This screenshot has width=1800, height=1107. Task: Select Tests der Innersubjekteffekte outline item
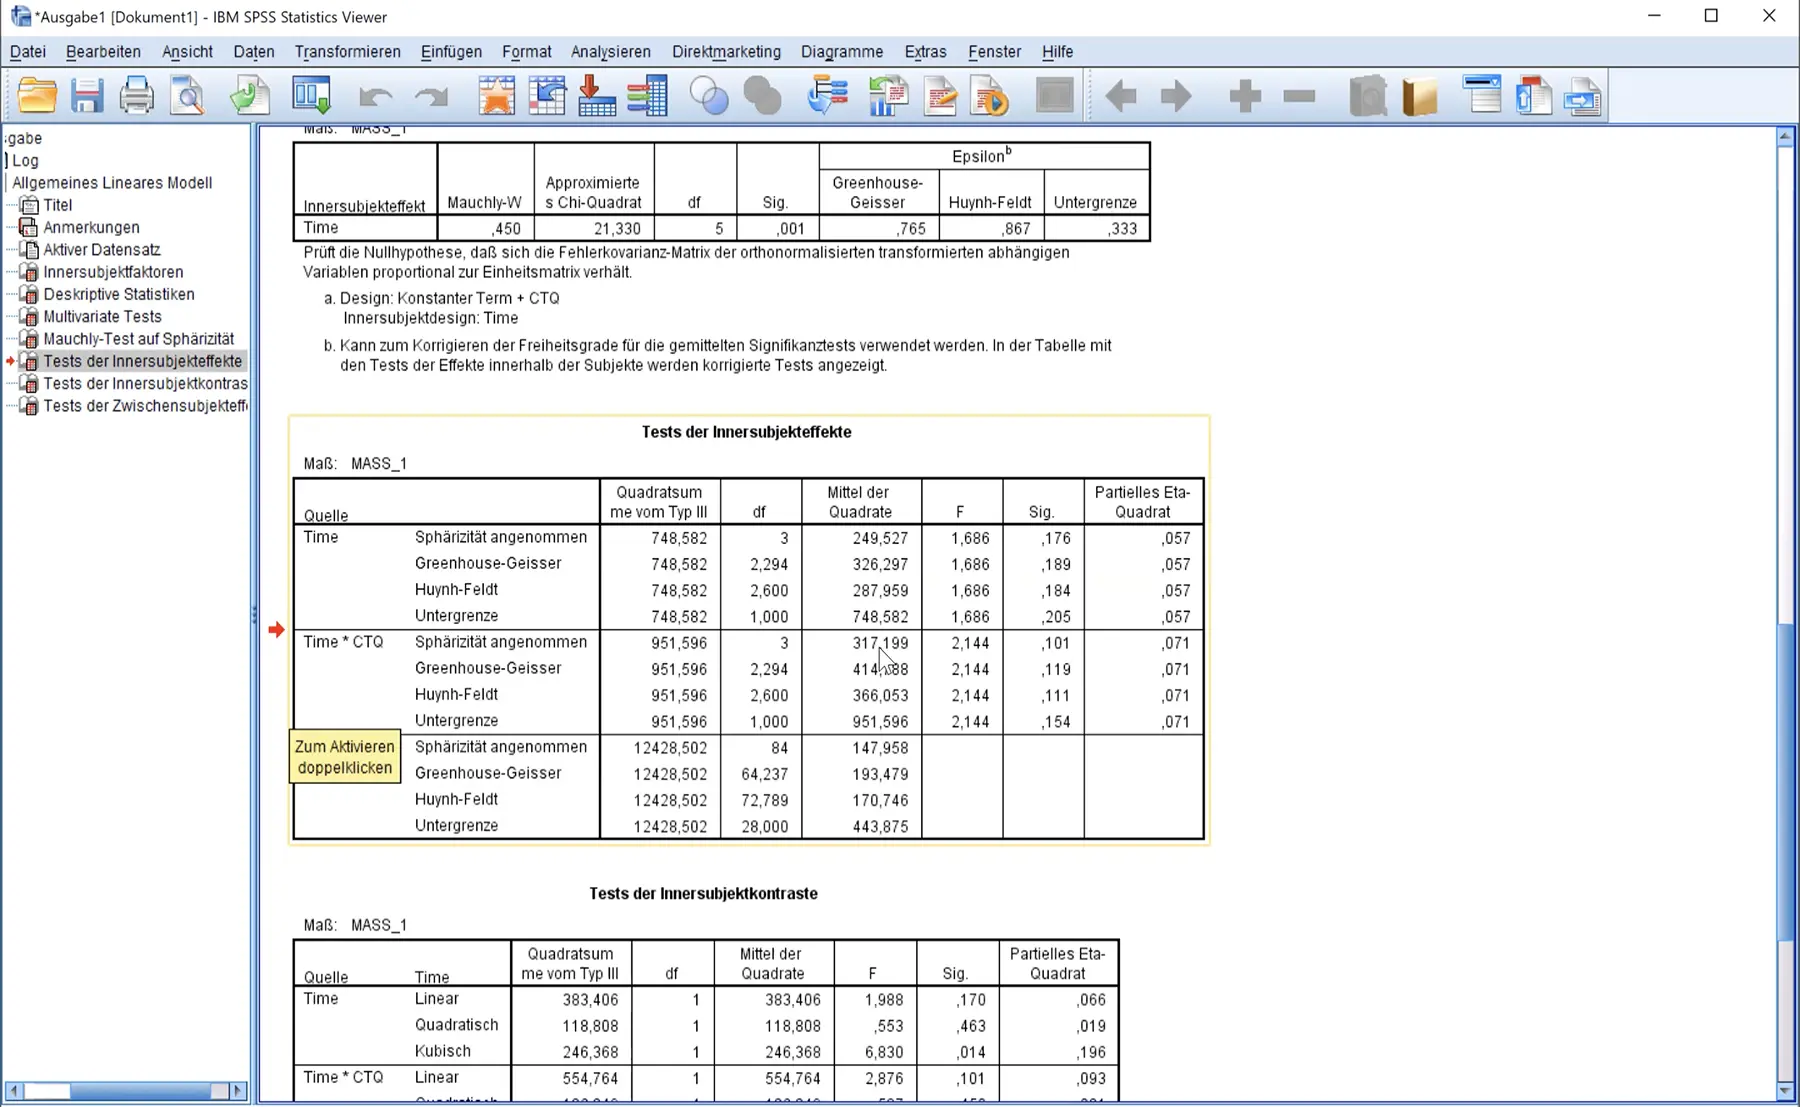(x=142, y=361)
